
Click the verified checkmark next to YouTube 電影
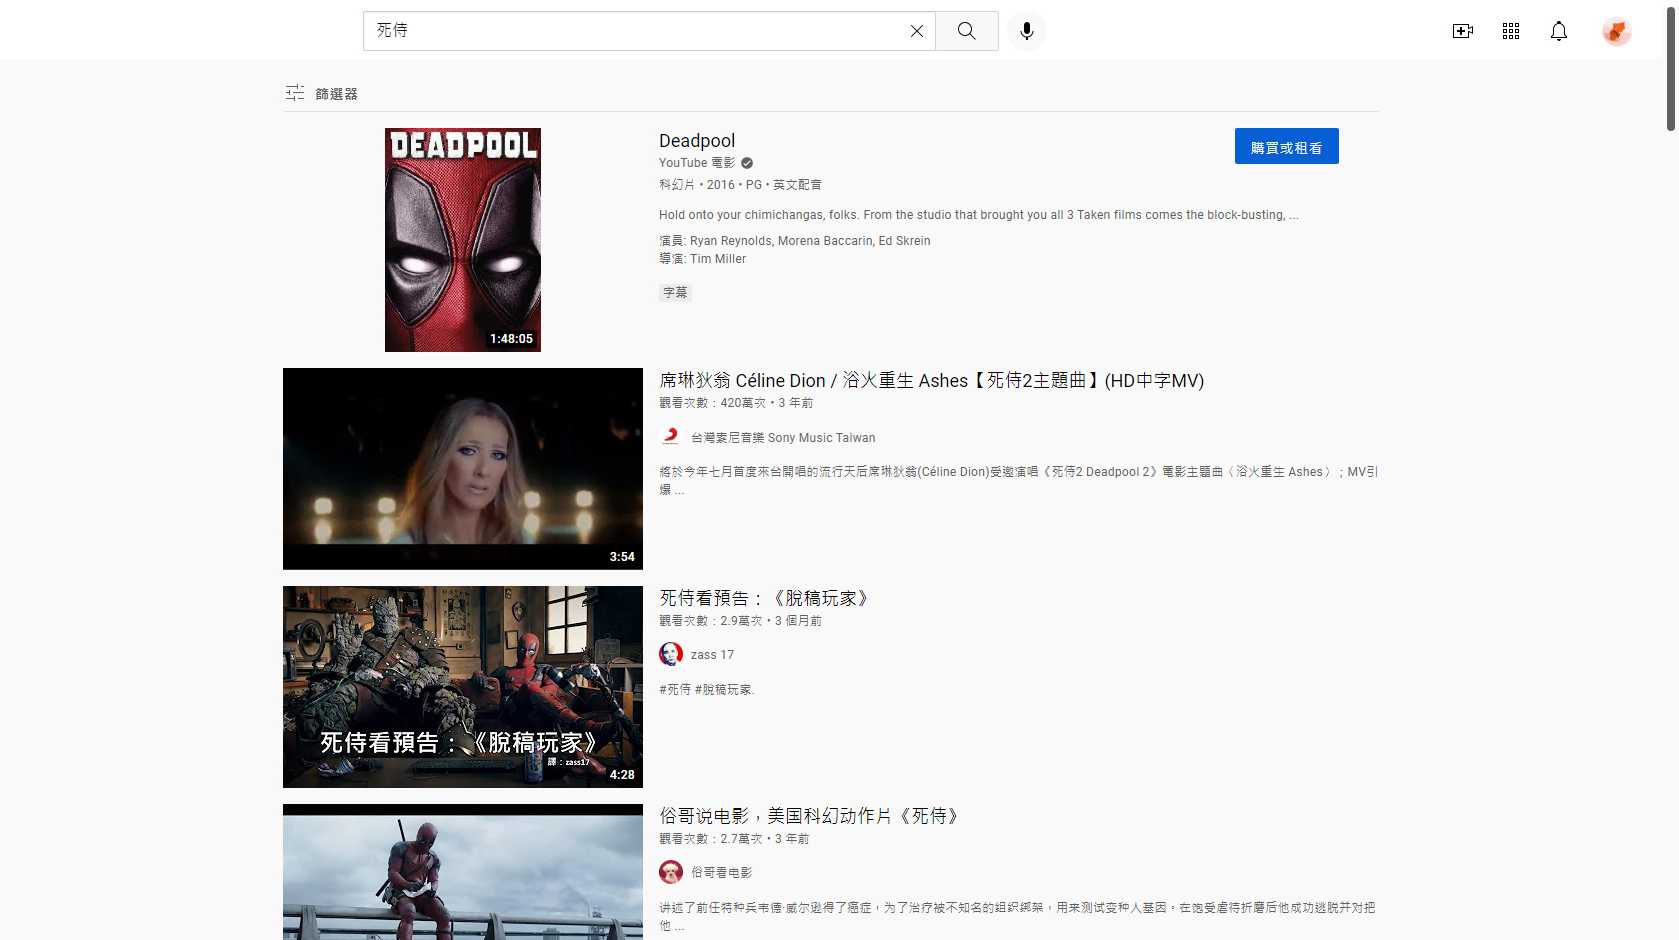745,162
